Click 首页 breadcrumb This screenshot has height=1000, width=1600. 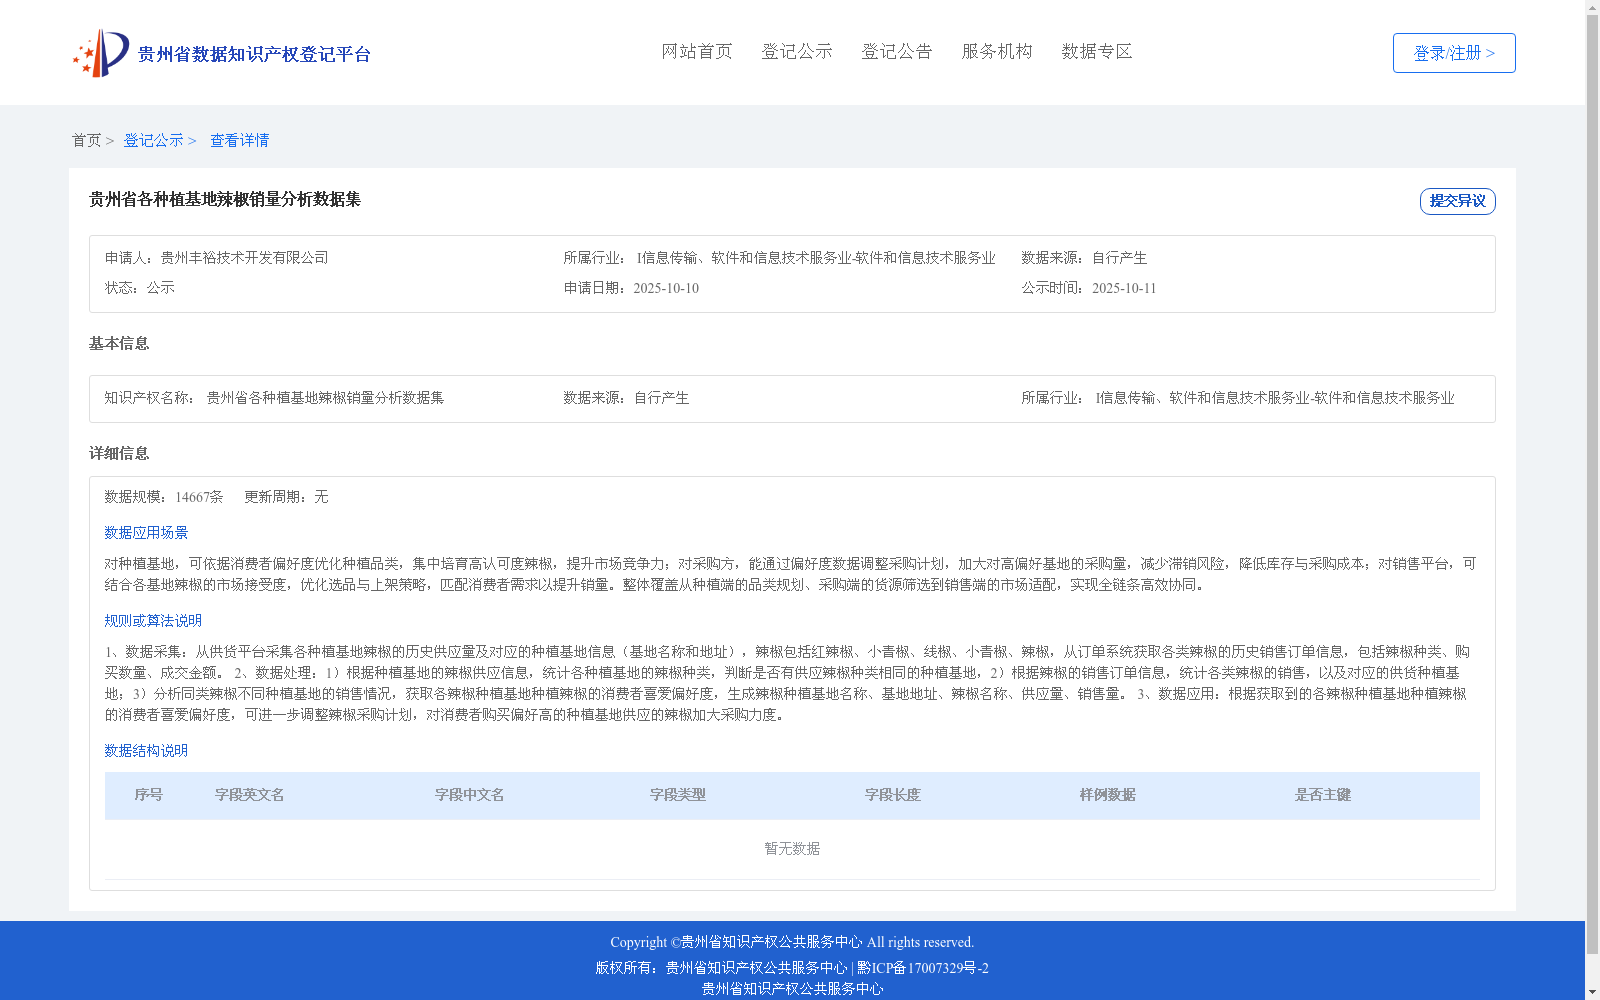(86, 141)
